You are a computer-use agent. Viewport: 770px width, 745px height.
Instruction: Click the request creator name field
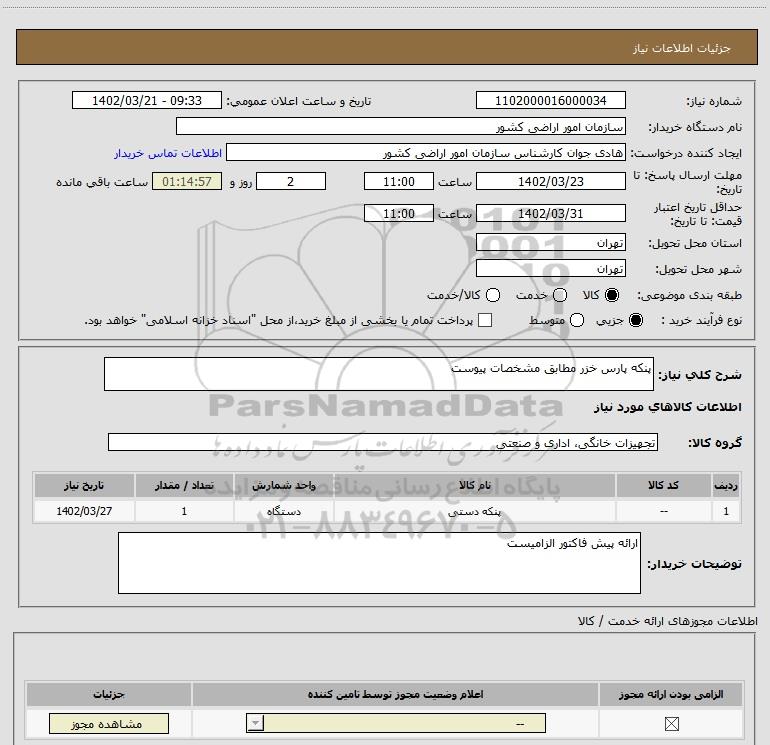[426, 152]
